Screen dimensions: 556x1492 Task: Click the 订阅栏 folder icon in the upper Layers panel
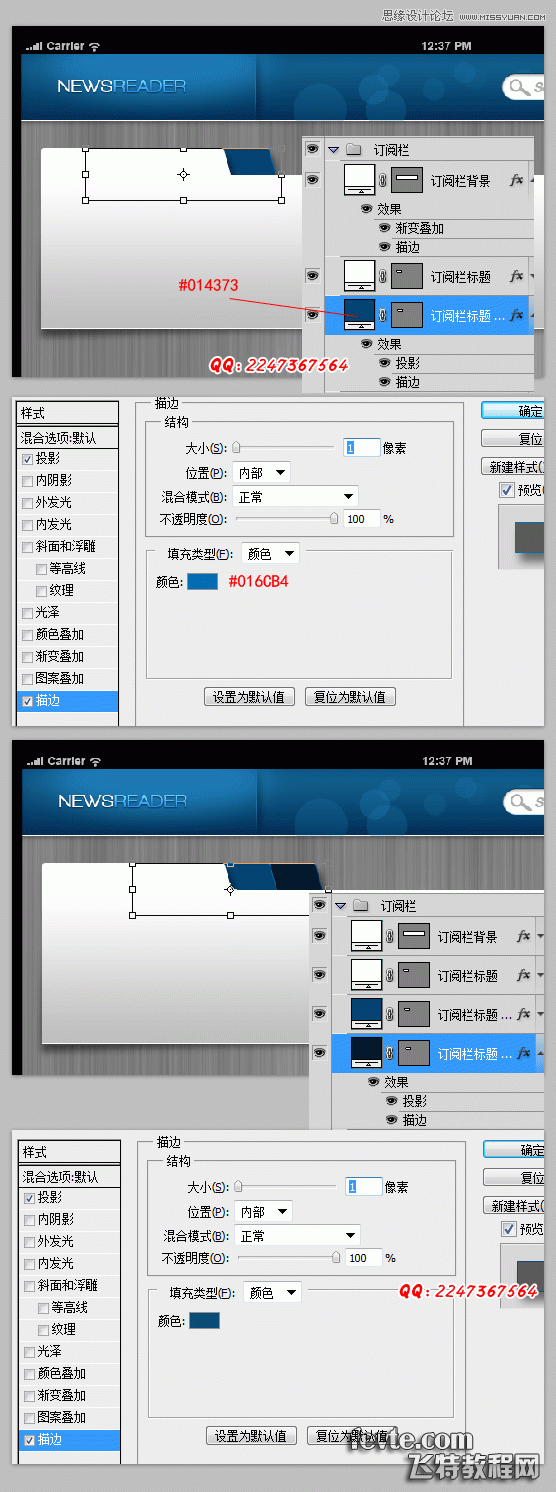click(x=354, y=149)
